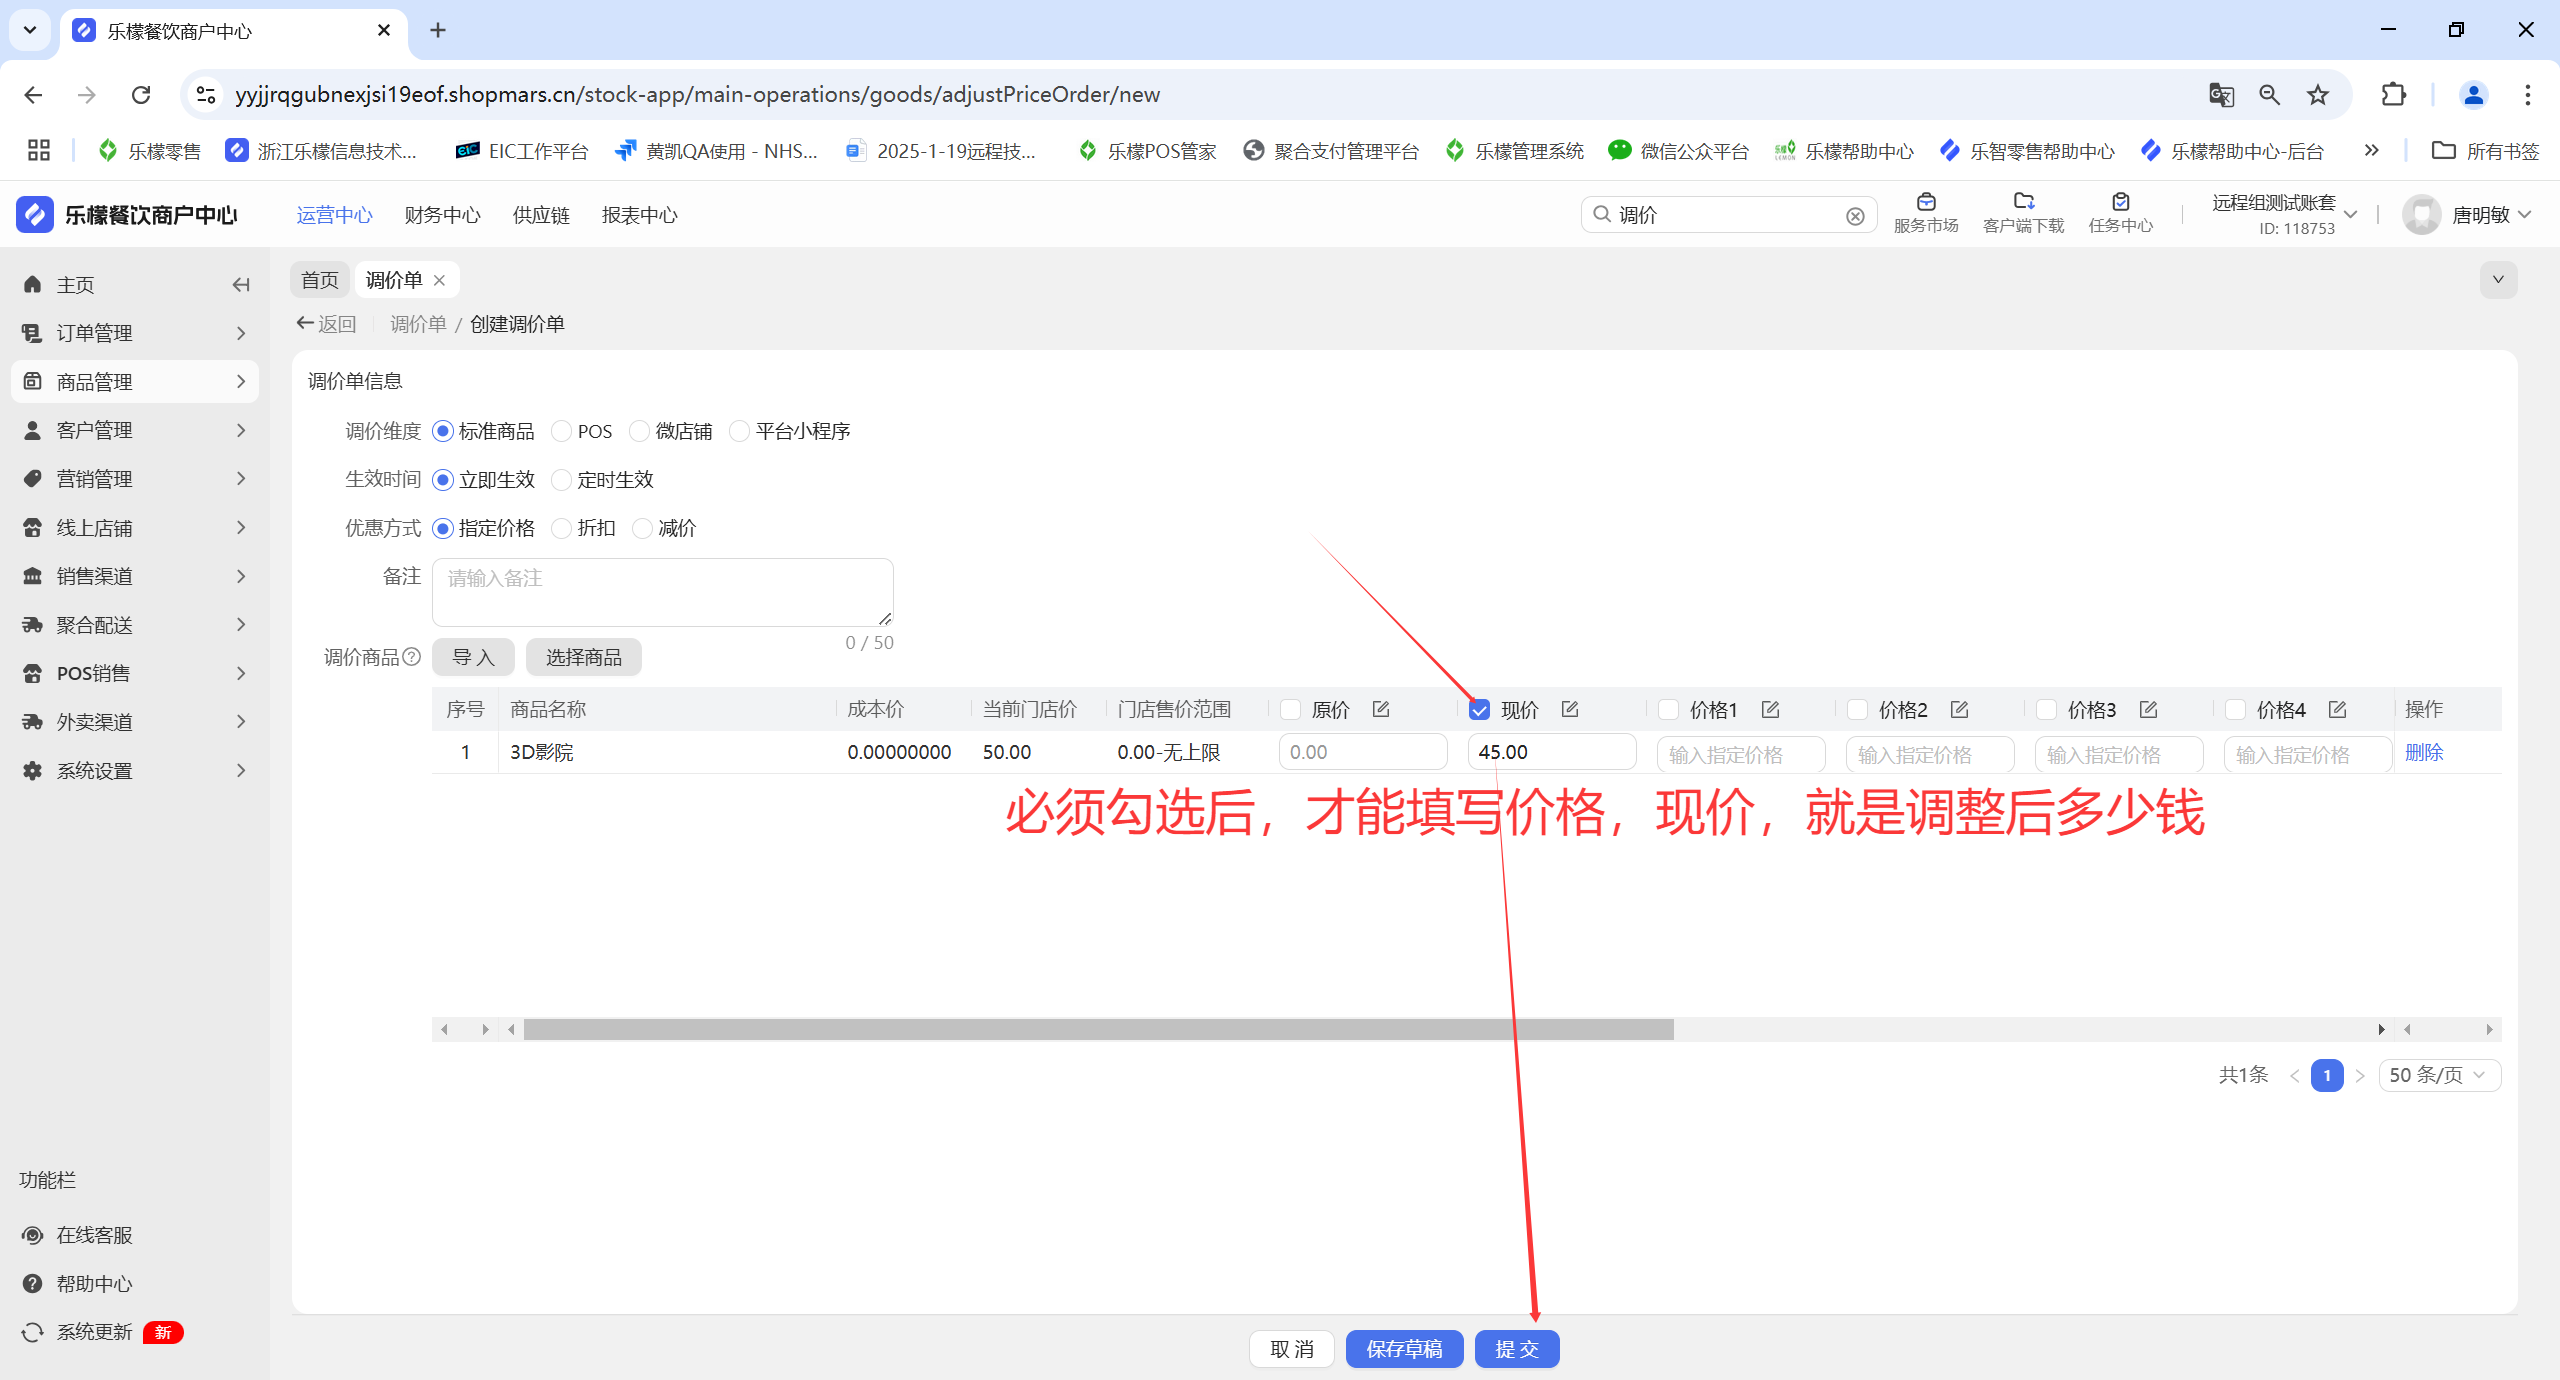
Task: Switch to 财务中心 top menu
Action: click(x=443, y=215)
